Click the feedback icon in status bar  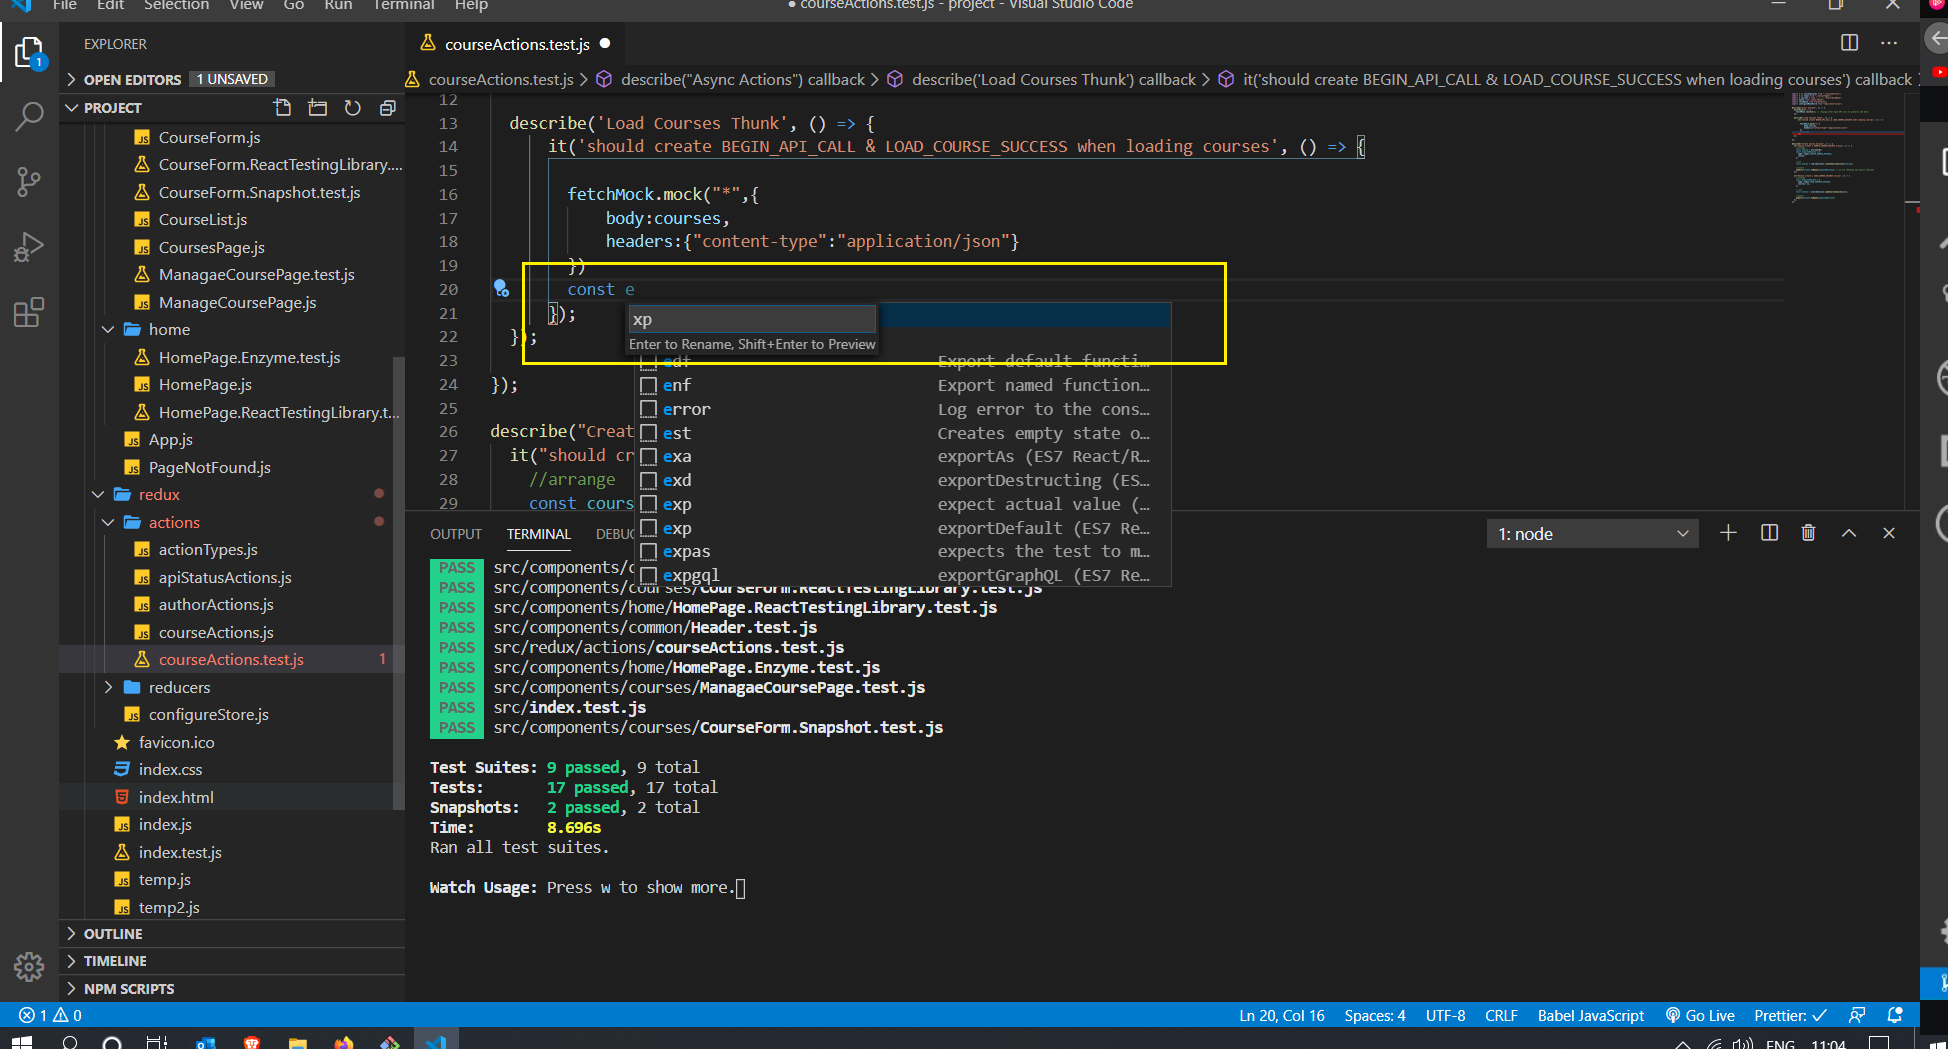coord(1857,1015)
